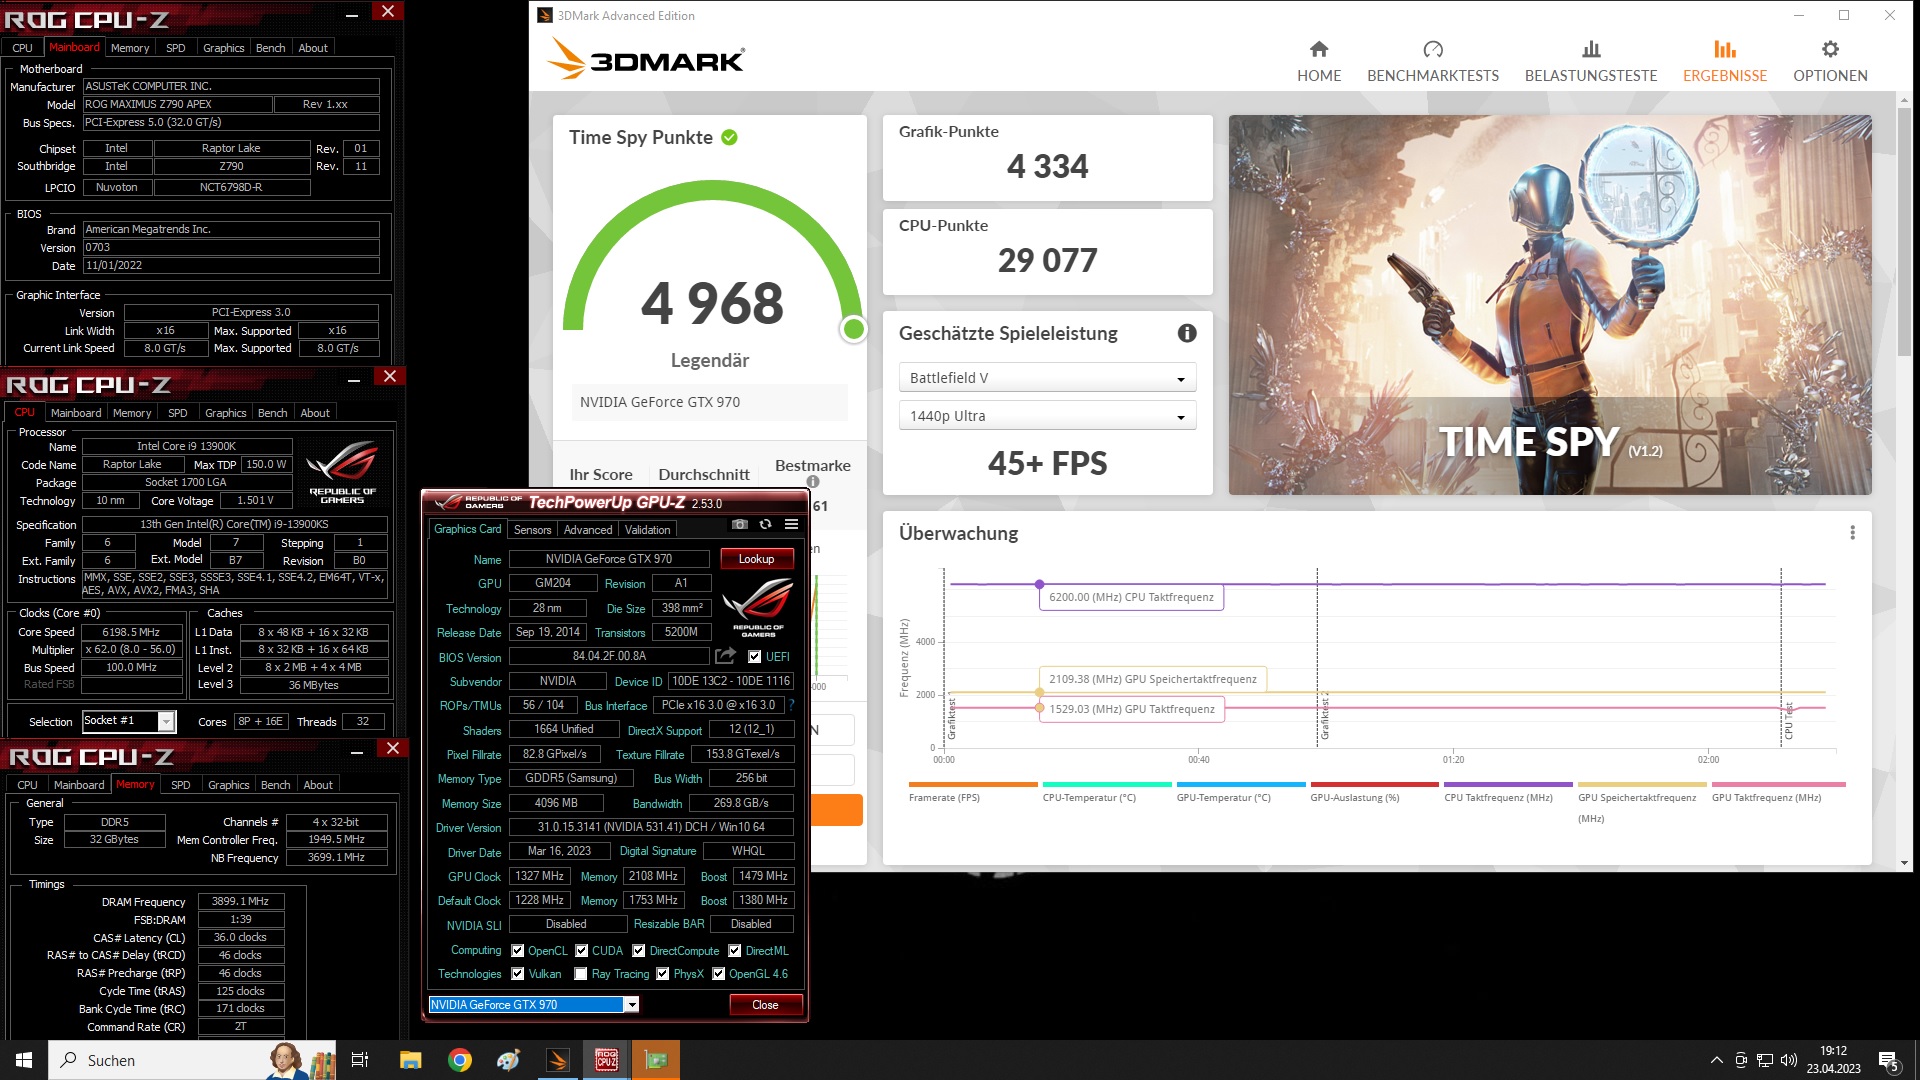Image resolution: width=1920 pixels, height=1080 pixels.
Task: Toggle the DirectCompute checkbox in GPU-Z
Action: pyautogui.click(x=639, y=951)
